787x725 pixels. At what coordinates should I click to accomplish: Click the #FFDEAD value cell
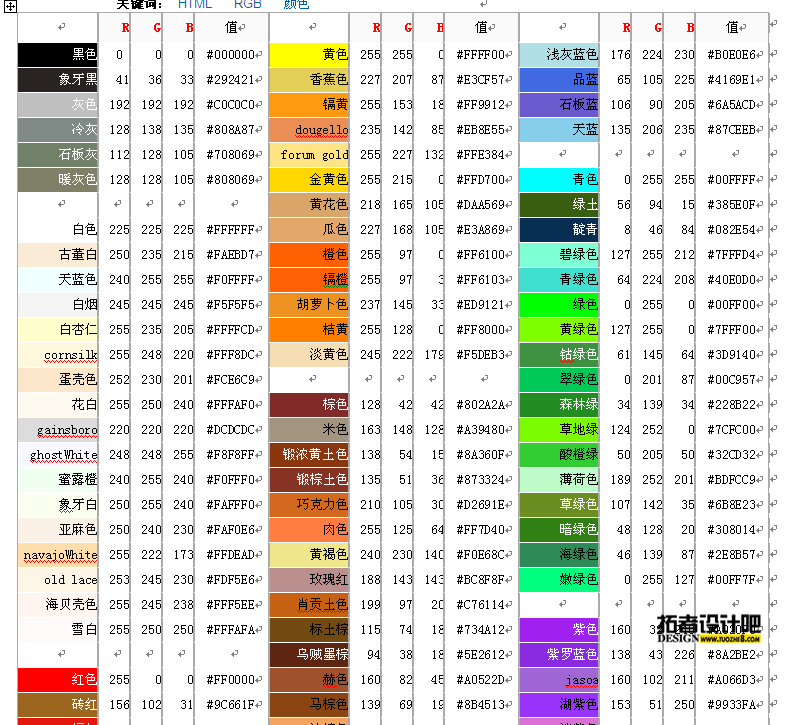[x=231, y=555]
